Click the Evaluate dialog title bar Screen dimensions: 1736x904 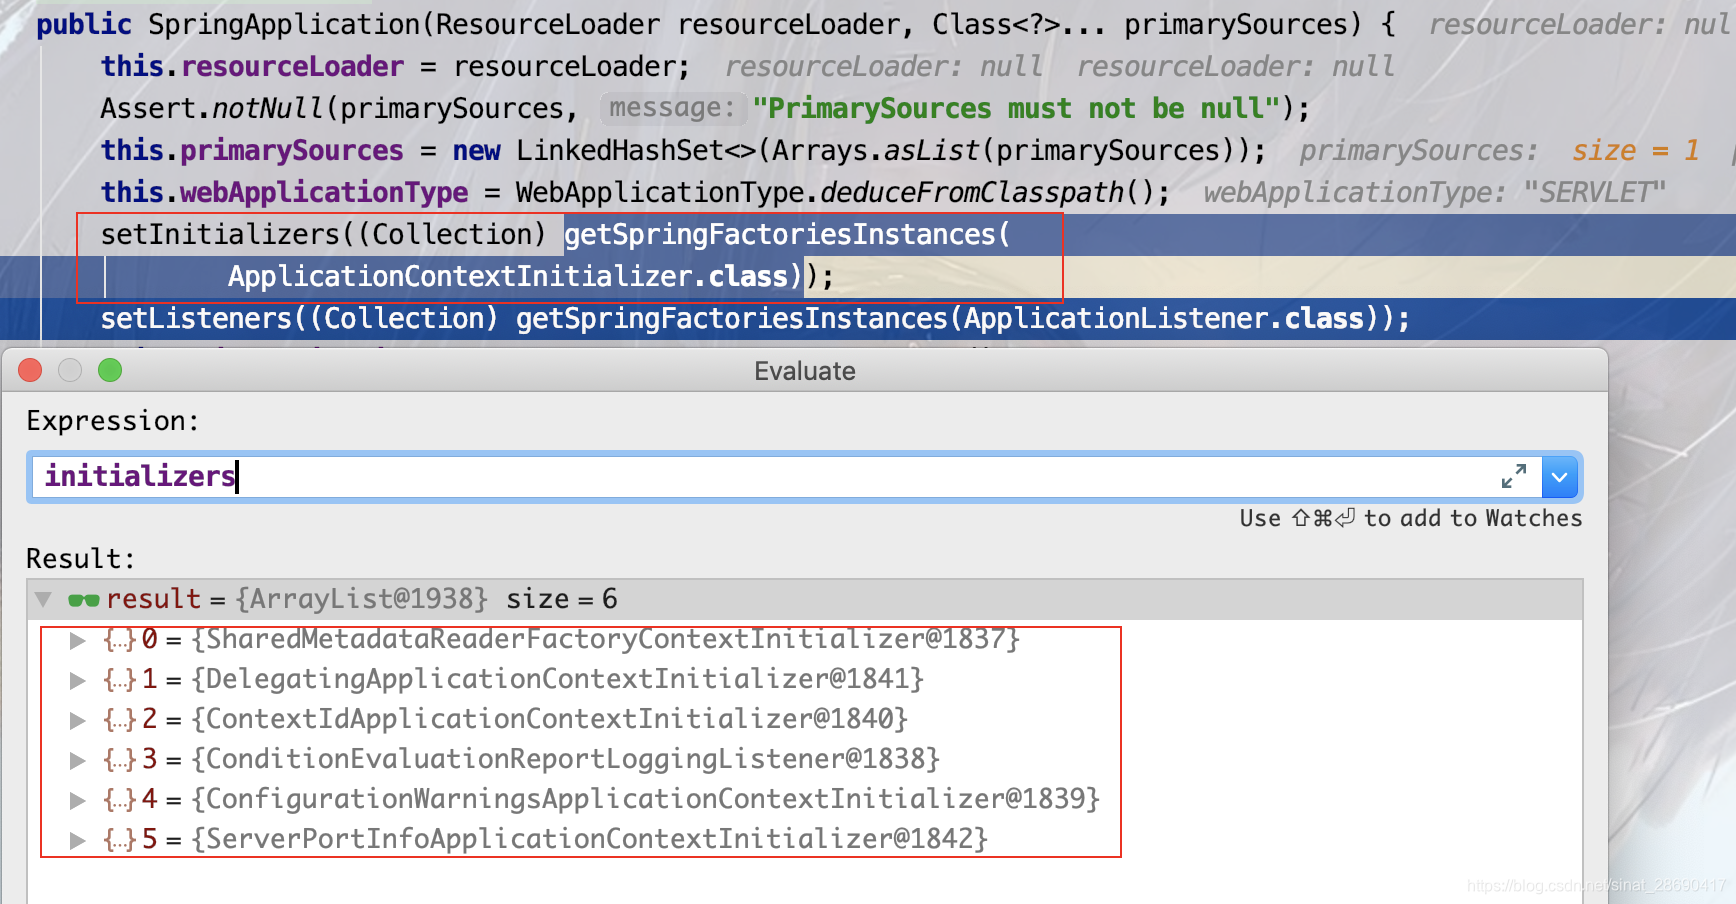click(x=805, y=370)
